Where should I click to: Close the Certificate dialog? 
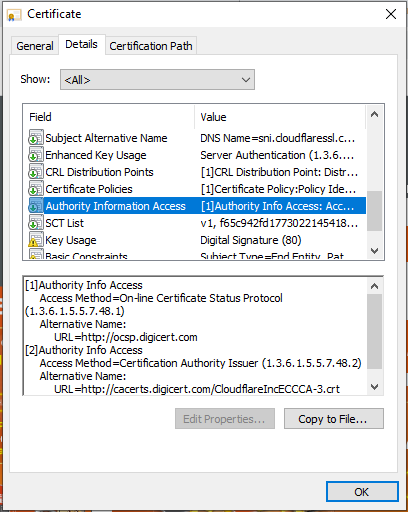click(x=391, y=14)
